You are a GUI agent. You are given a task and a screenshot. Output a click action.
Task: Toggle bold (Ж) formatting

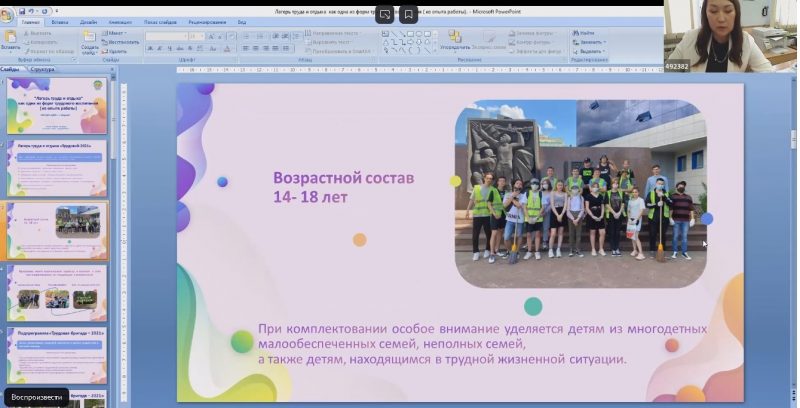pos(150,48)
